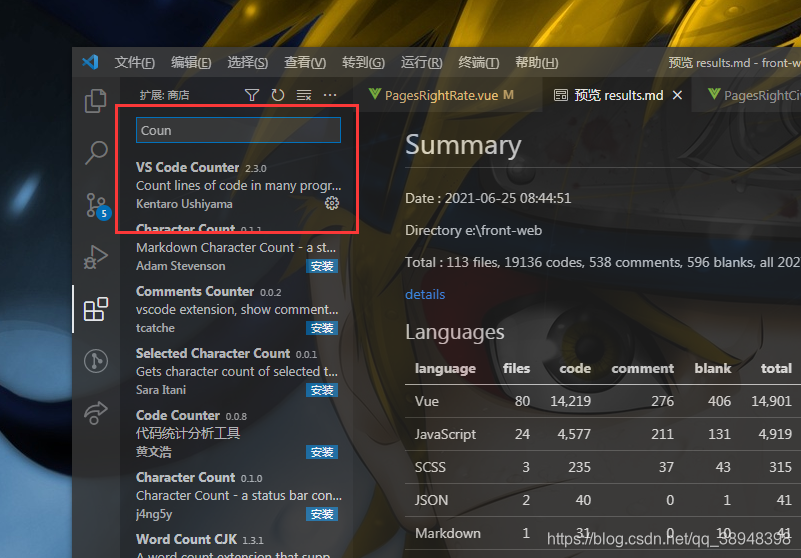Click the 14,219 code count cell
Viewport: 801px width, 558px height.
[x=571, y=401]
